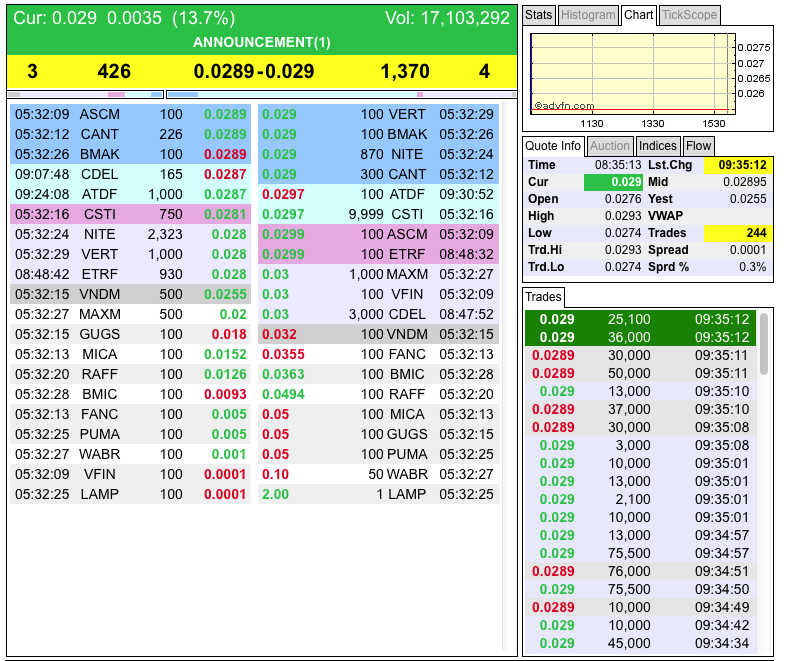Click the MAXM bid at 0.02
Image resolution: width=790 pixels, height=661 pixels.
(x=130, y=314)
